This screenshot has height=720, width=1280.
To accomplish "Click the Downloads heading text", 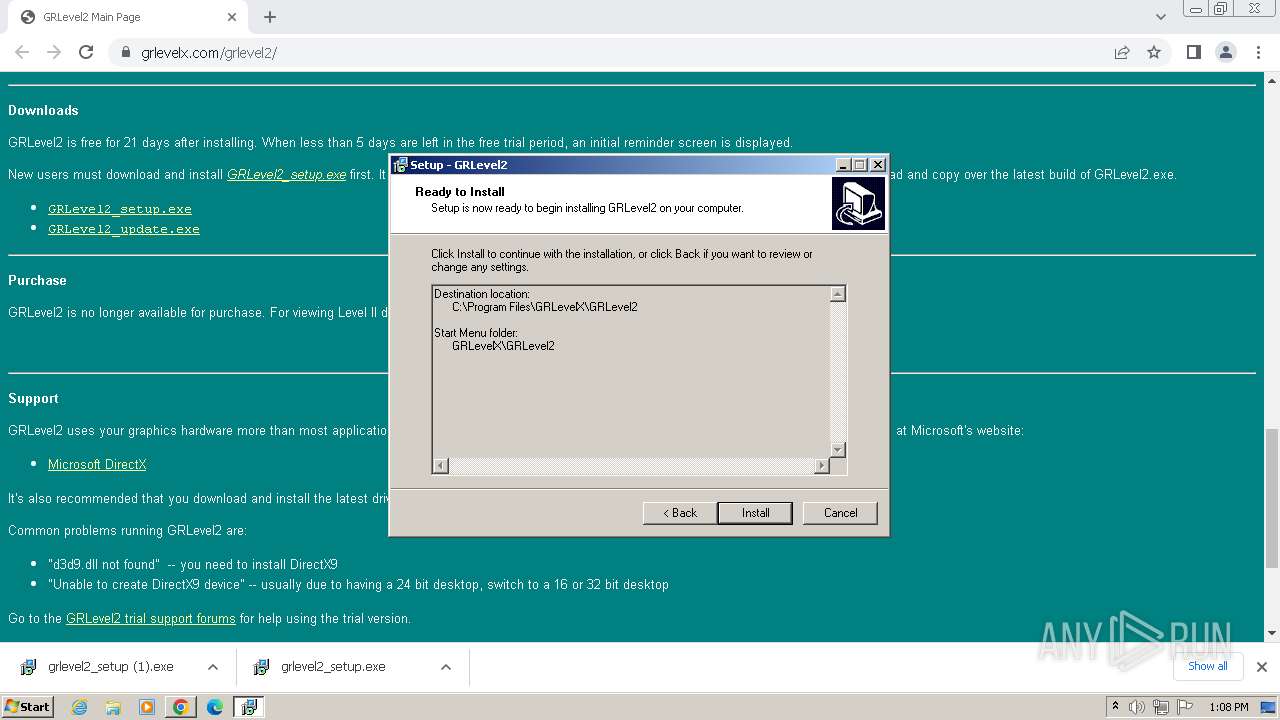I will pos(43,110).
